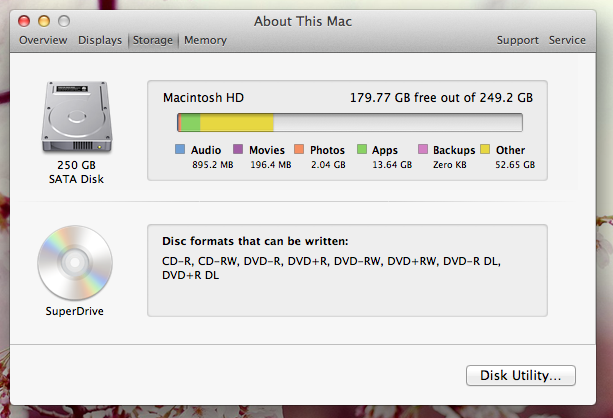Screen dimensions: 613x418
Task: Click the '13.64 GB' apps size value
Action: coord(392,165)
